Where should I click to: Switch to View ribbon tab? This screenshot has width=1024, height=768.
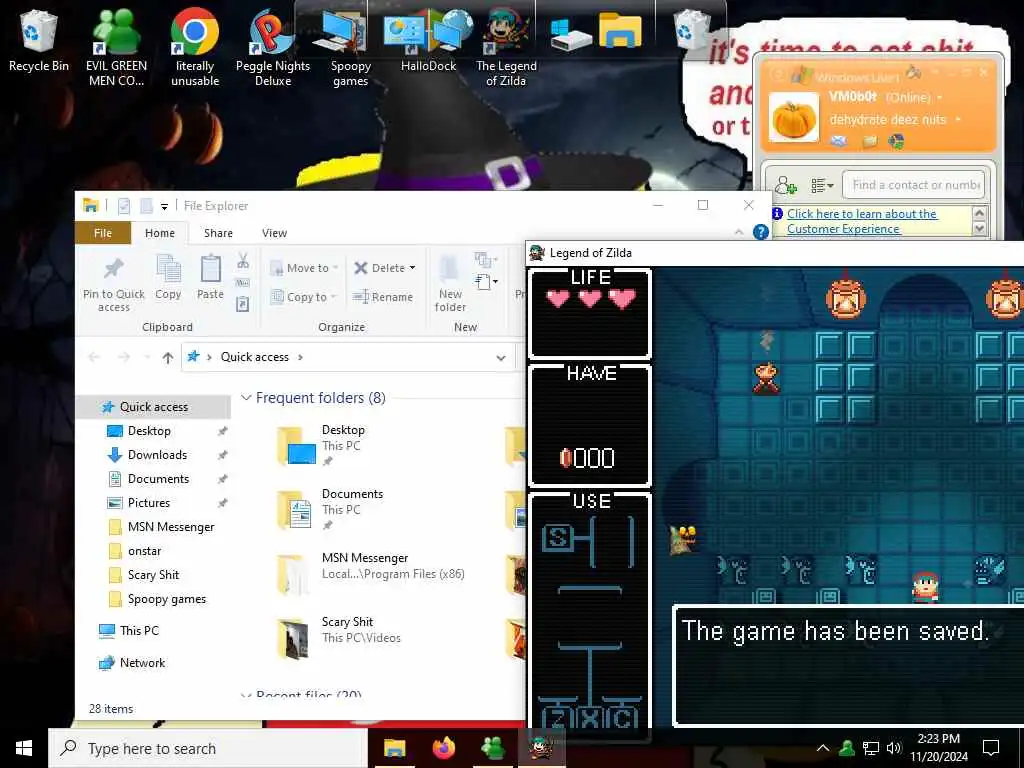[274, 233]
